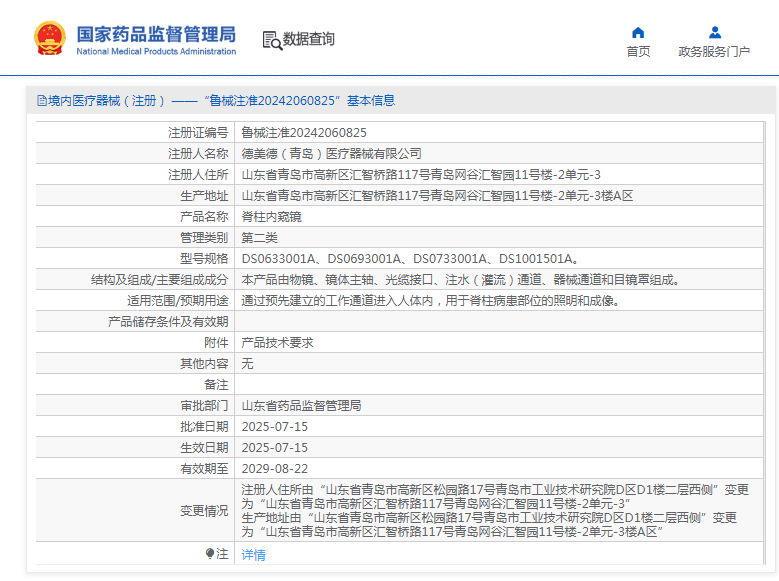Viewport: 779px width, 581px height.
Task: Click the 批准日期 label
Action: pyautogui.click(x=204, y=427)
